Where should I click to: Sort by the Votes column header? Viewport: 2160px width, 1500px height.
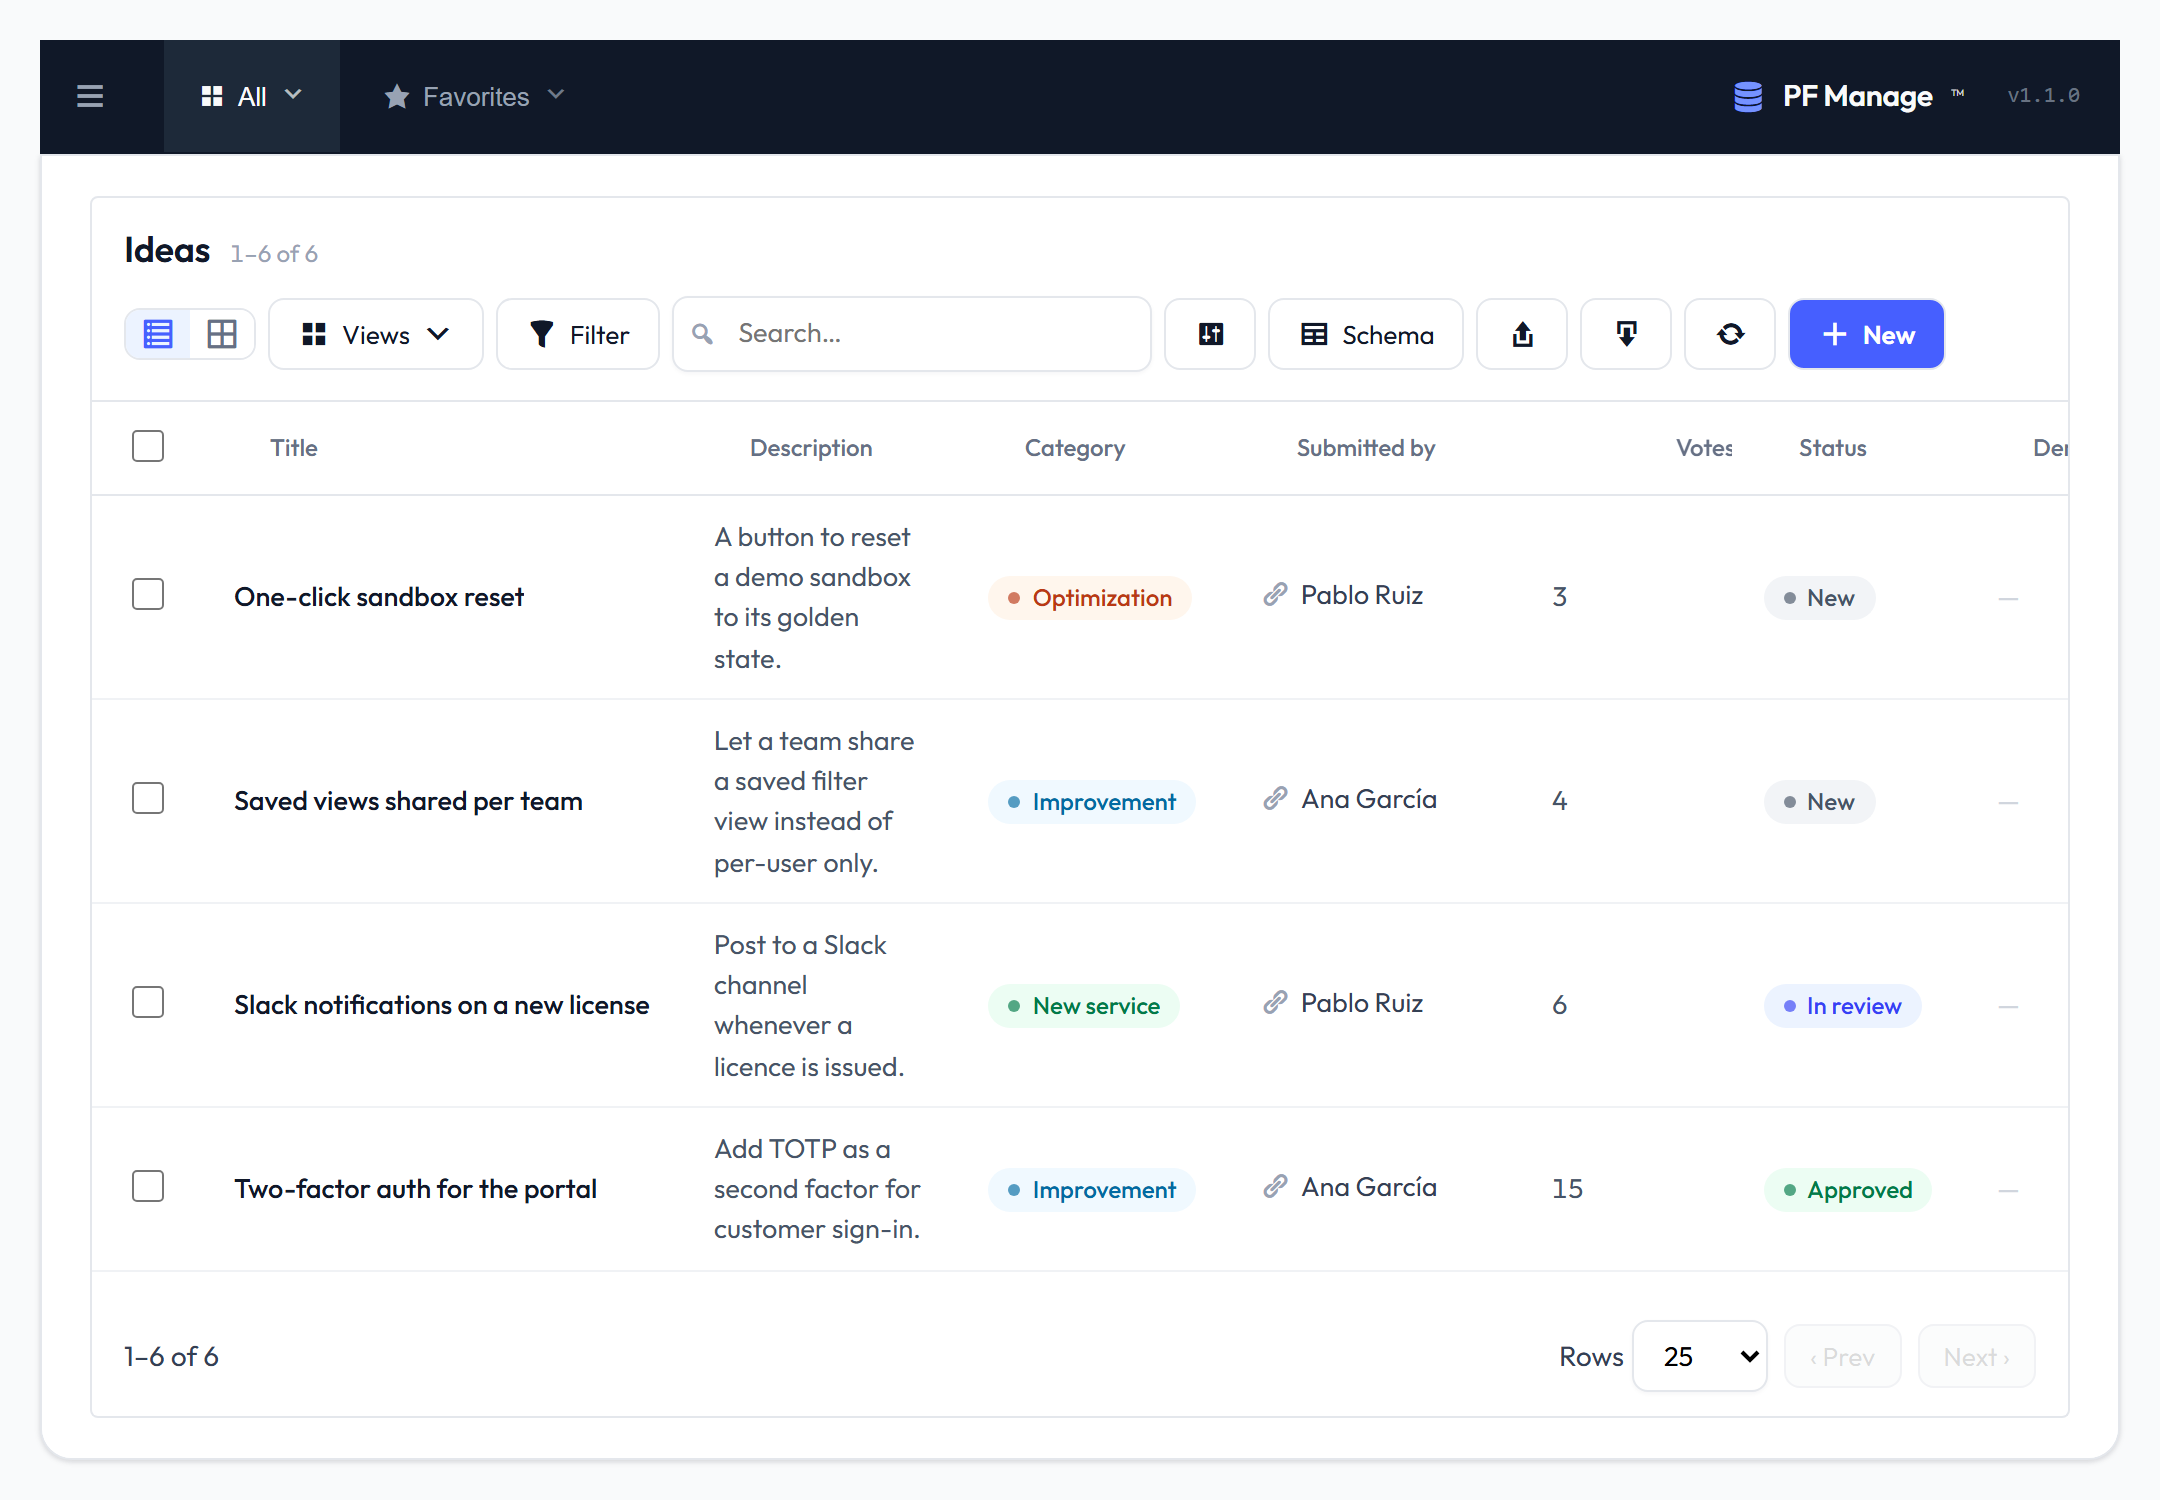tap(1705, 448)
